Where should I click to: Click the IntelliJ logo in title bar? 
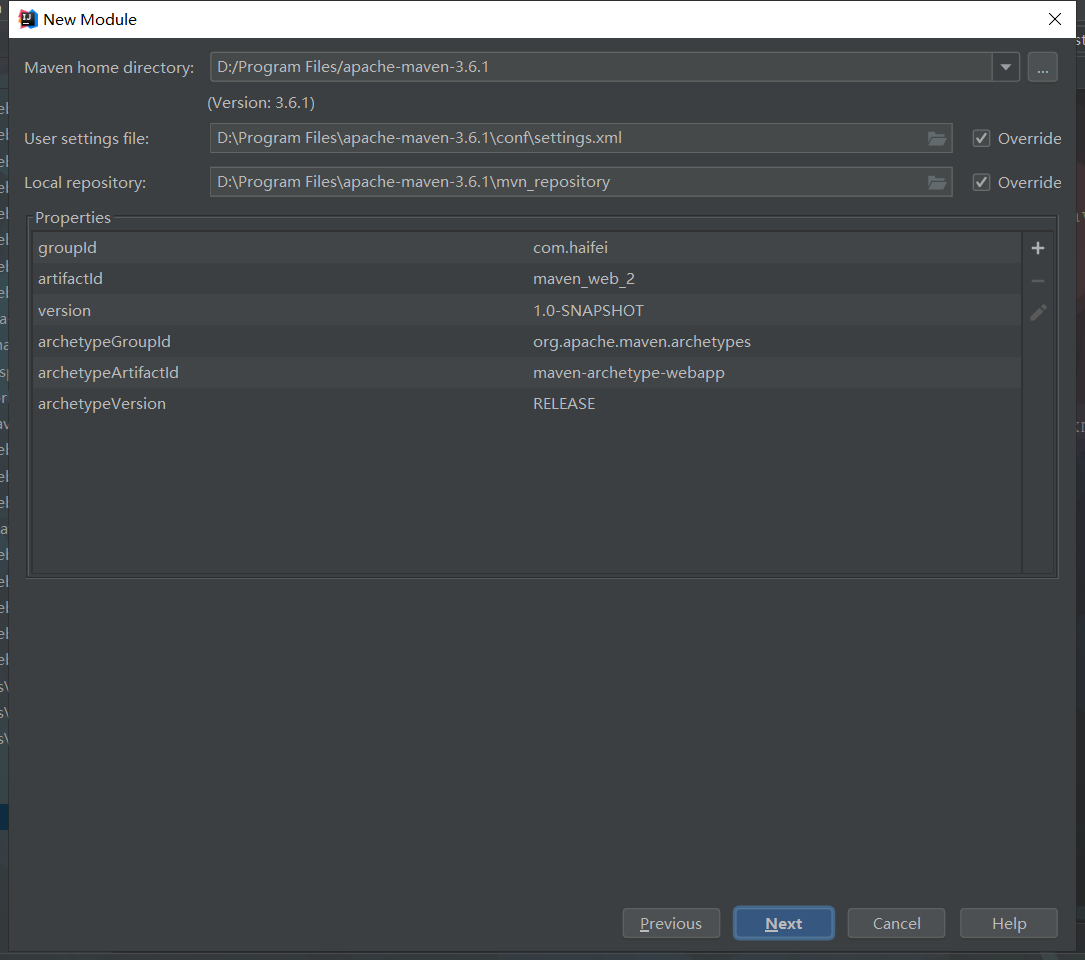coord(28,19)
